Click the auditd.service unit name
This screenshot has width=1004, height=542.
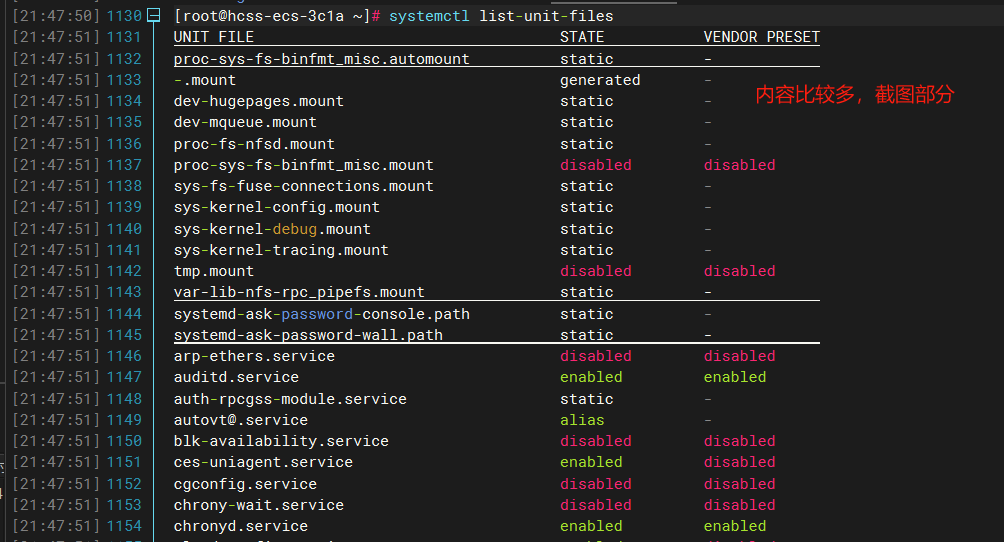(x=236, y=377)
